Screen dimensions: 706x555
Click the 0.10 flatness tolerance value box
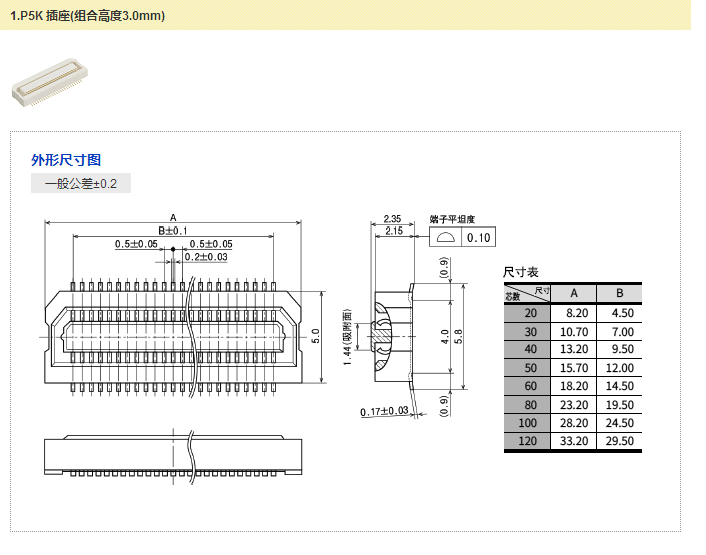click(479, 237)
